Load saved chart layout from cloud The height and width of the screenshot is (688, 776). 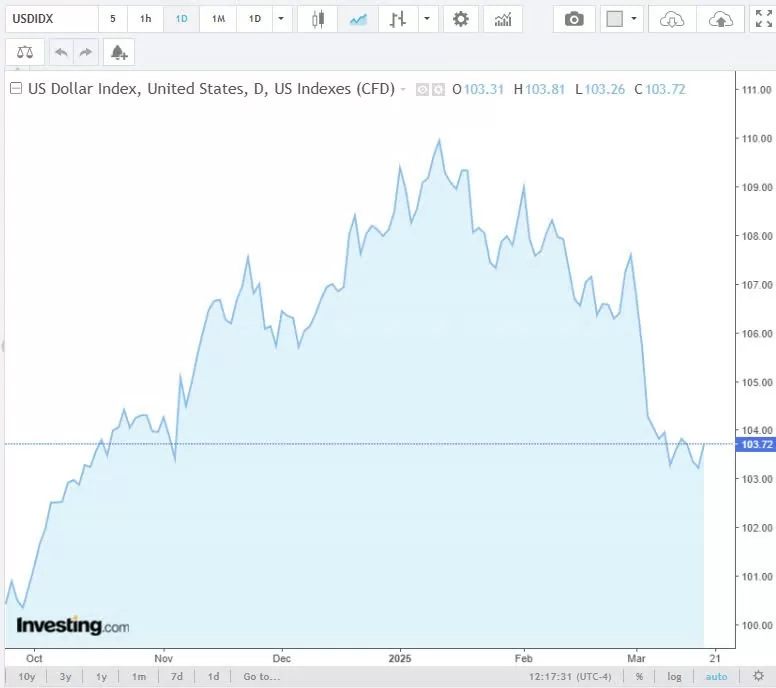coord(672,19)
